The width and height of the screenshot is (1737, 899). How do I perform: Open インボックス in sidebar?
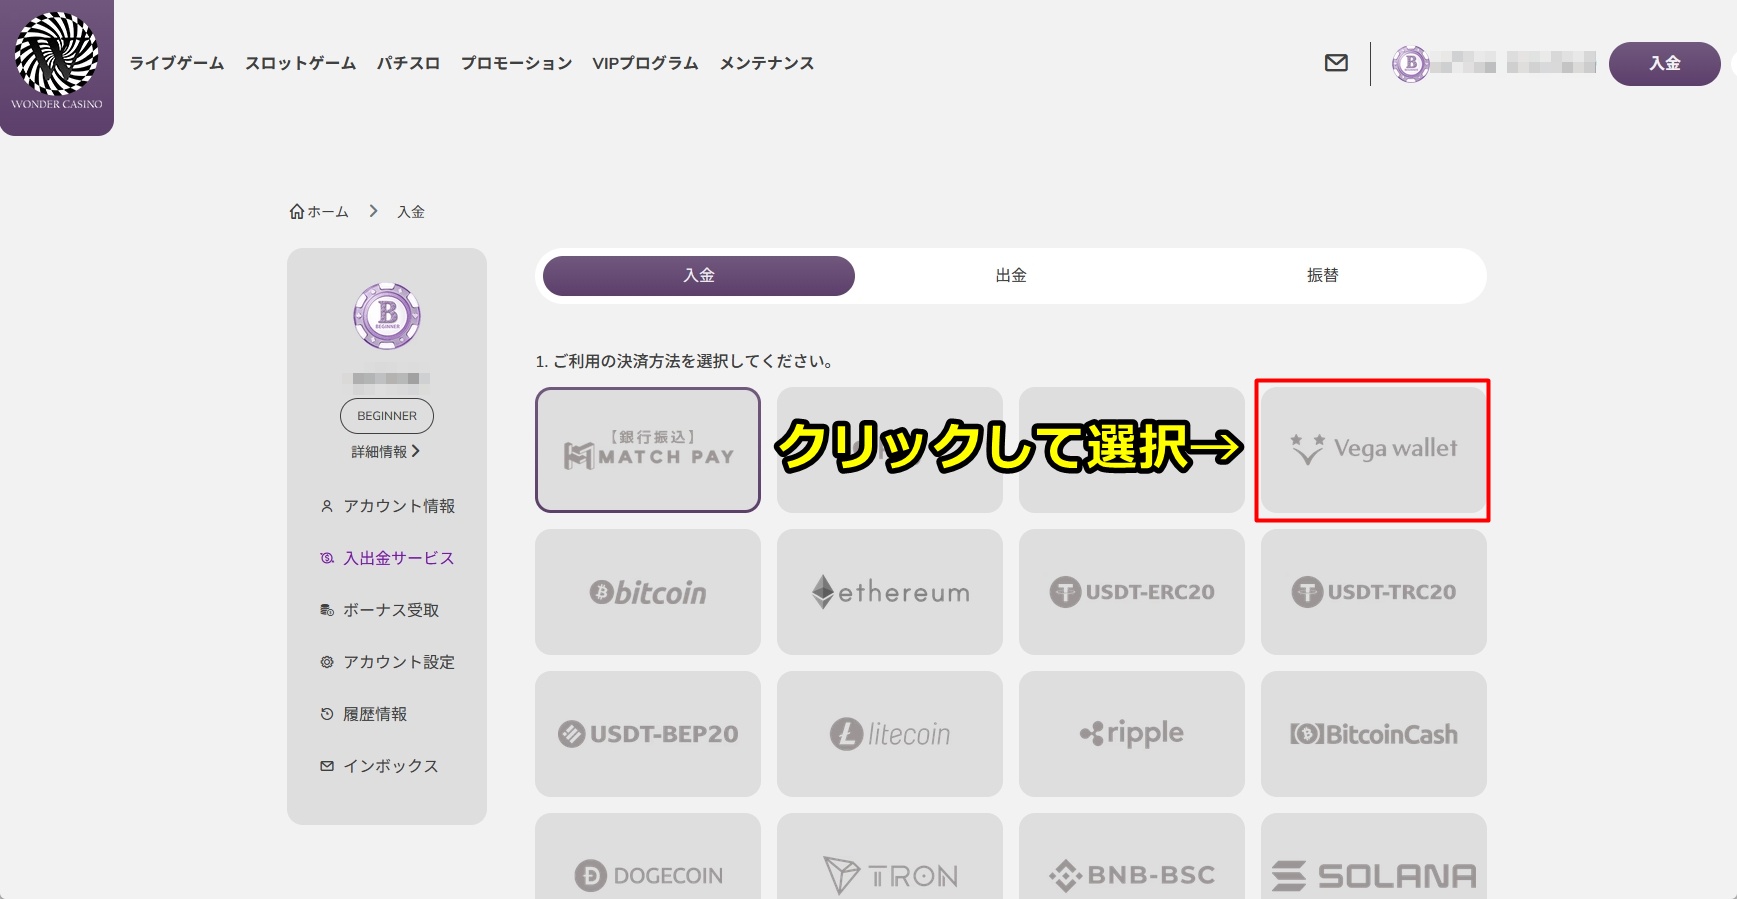(x=379, y=766)
